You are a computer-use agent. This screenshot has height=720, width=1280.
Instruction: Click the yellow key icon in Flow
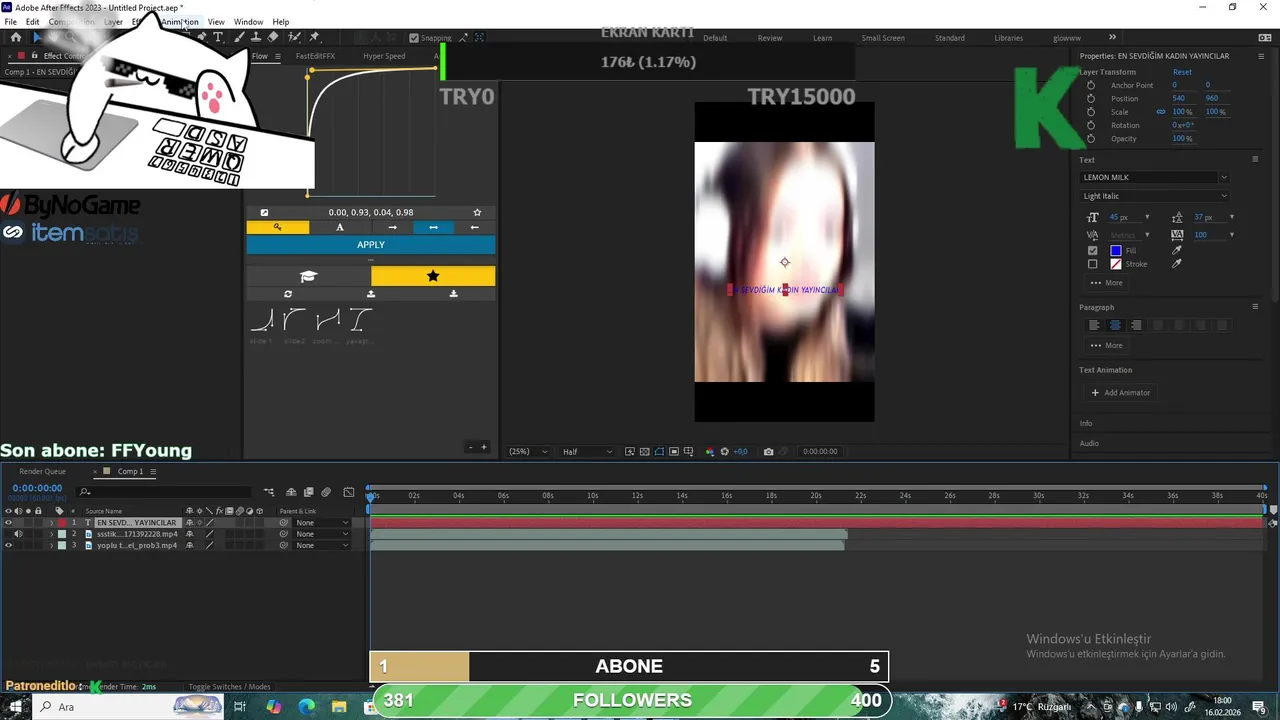point(278,227)
